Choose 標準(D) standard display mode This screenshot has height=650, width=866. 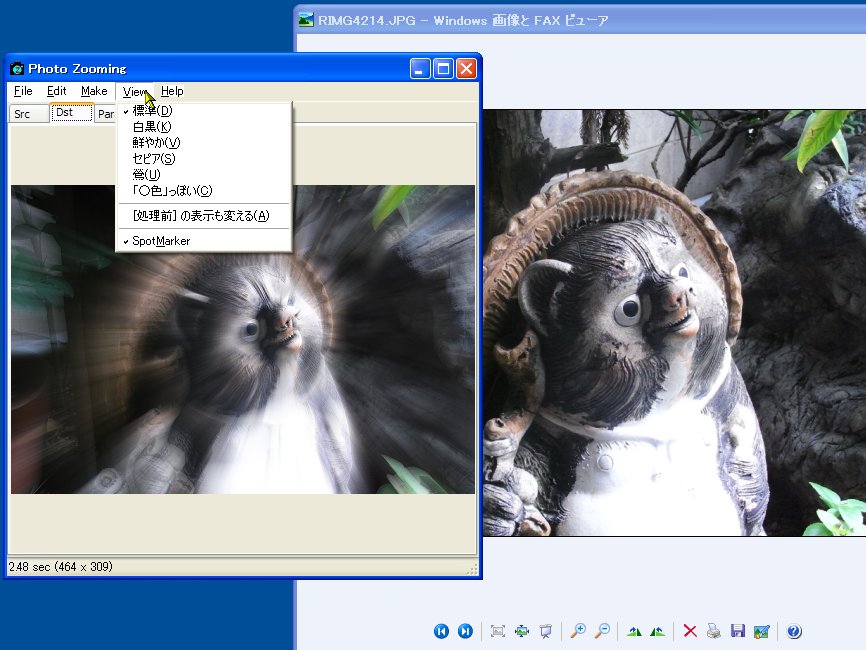[x=153, y=111]
